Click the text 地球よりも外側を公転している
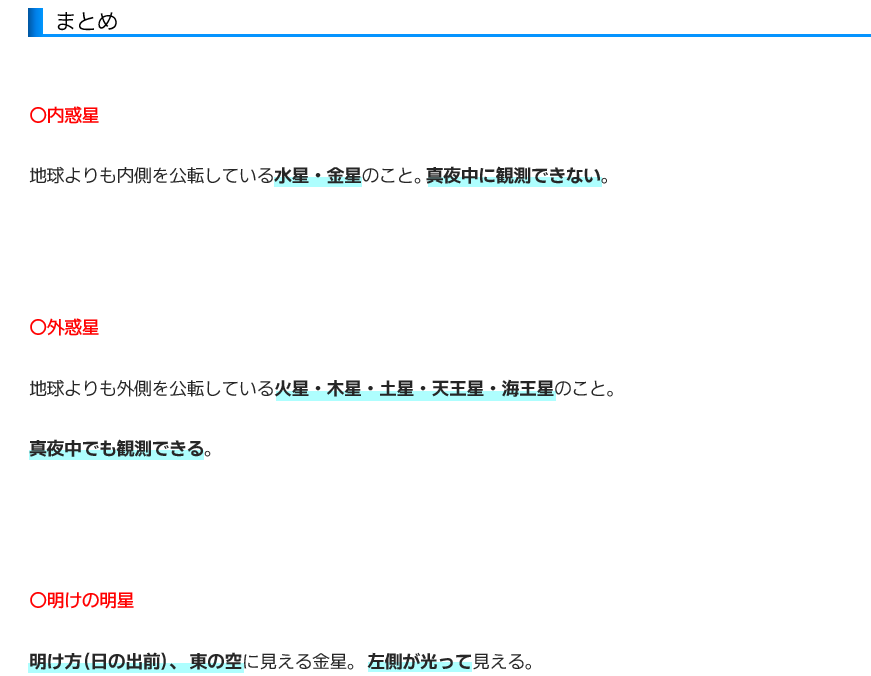The height and width of the screenshot is (676, 871). tap(152, 389)
